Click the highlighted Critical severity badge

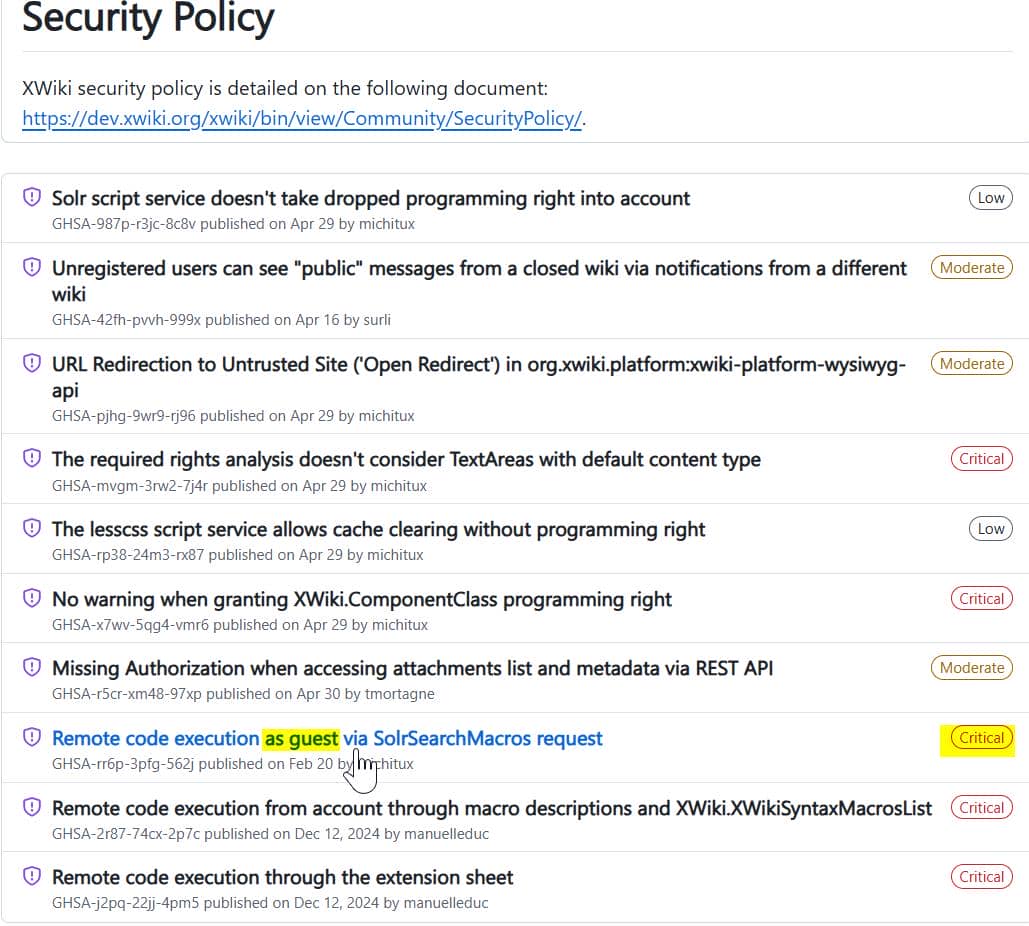point(981,738)
